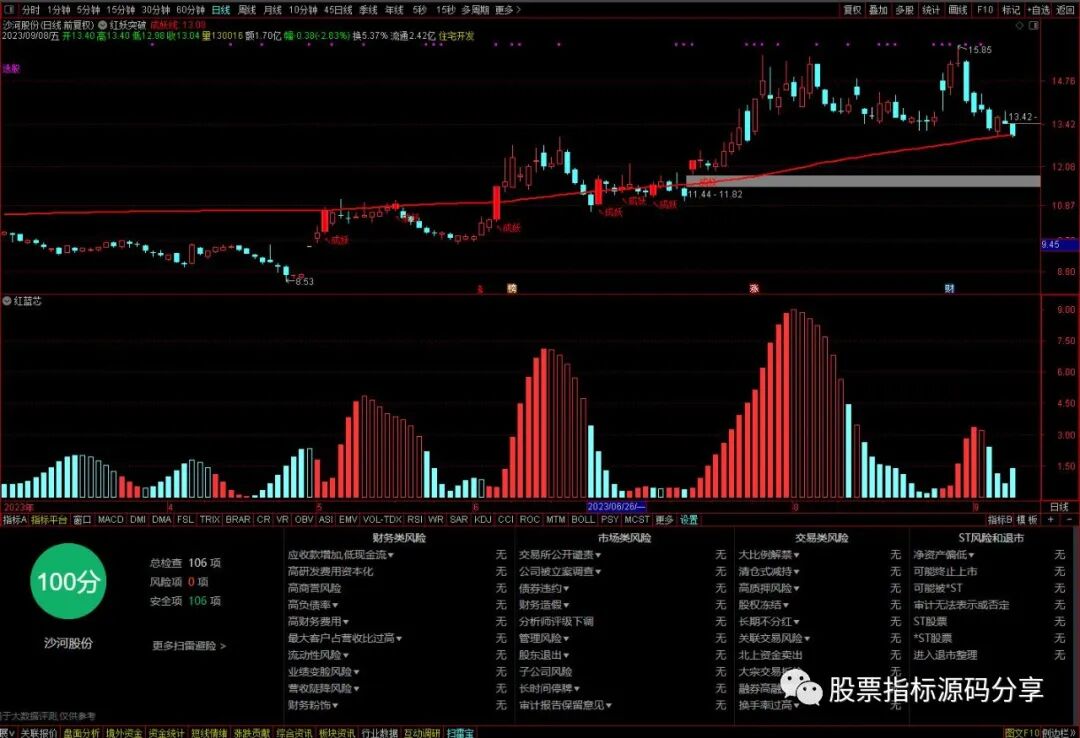Select the 1分钟 period tab

[x=59, y=10]
